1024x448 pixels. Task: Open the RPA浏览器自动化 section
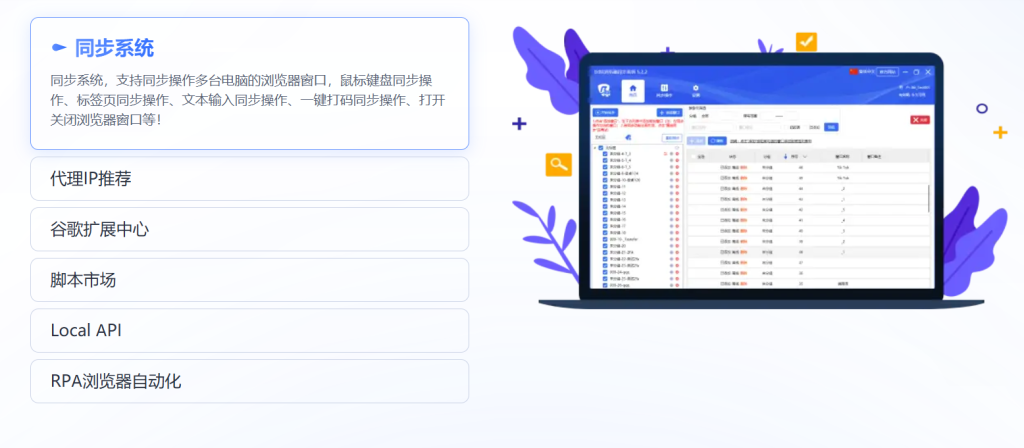249,381
